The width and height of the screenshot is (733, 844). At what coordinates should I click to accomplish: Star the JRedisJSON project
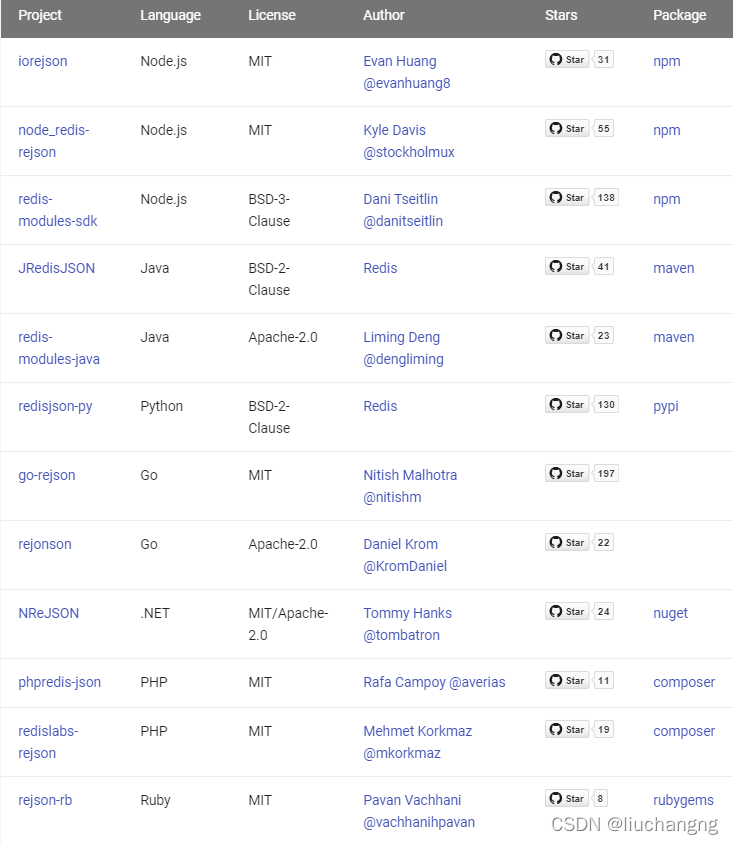(567, 266)
